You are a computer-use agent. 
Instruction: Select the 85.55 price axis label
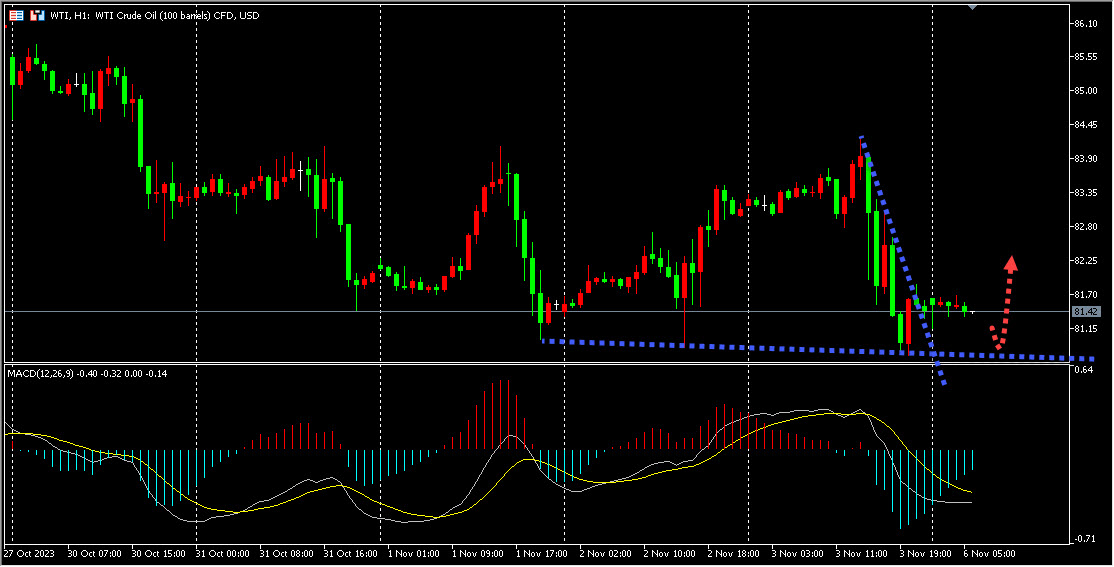[x=1086, y=57]
